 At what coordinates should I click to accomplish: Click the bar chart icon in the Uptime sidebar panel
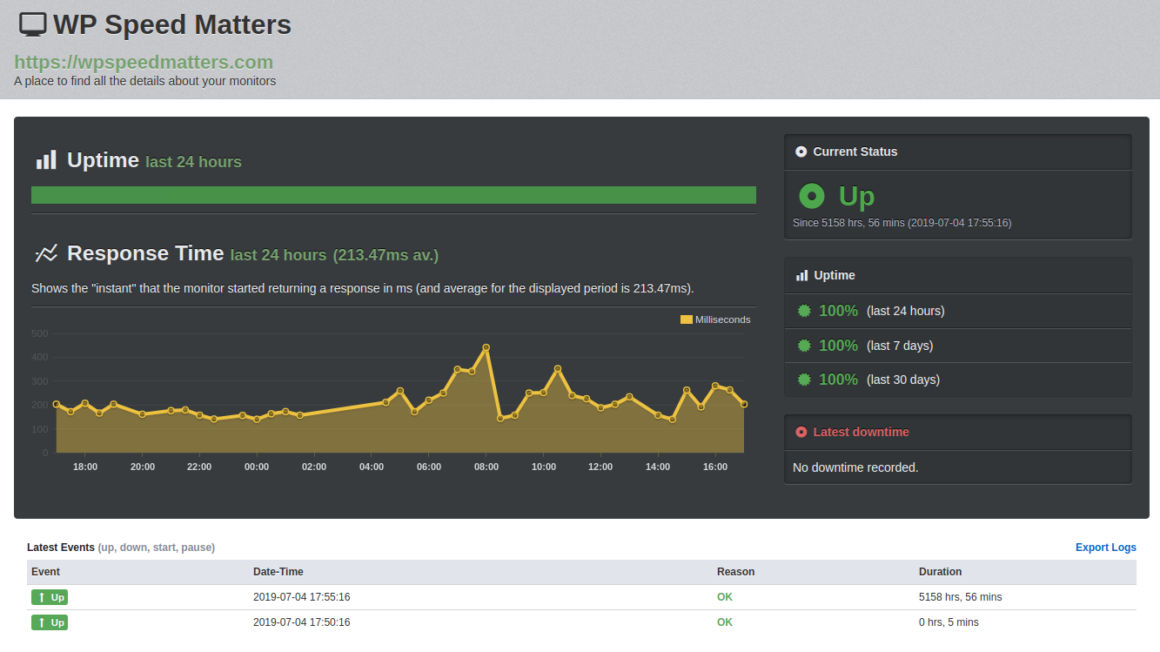tap(801, 275)
